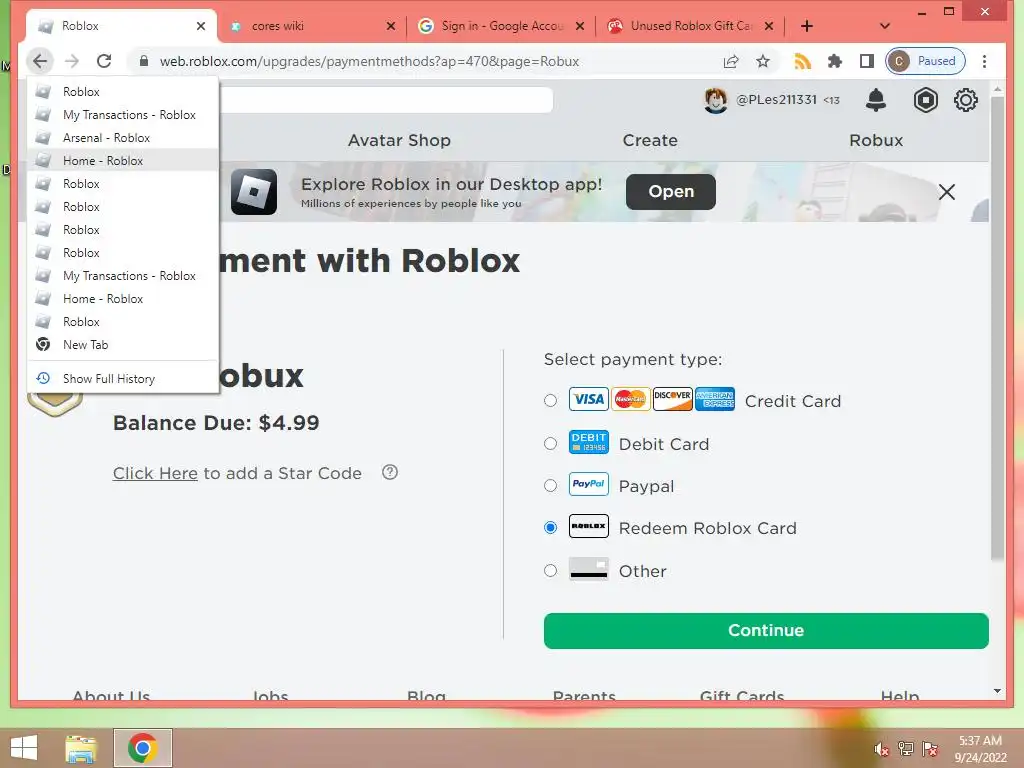The image size is (1024, 768).
Task: Click the browser forward arrow button
Action: click(72, 61)
